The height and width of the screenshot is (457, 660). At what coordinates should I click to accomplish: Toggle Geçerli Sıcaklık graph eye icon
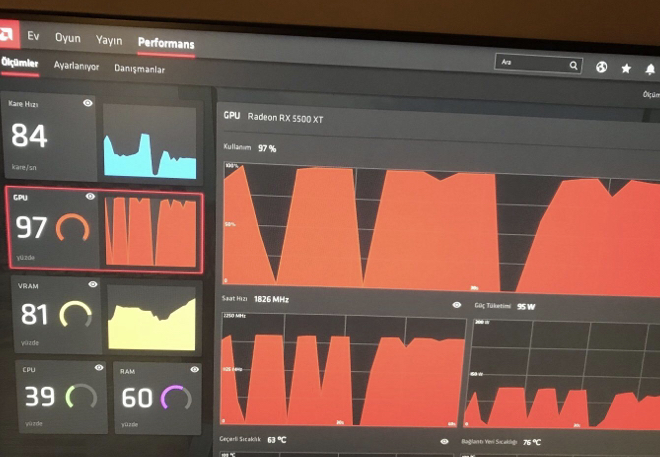tap(444, 441)
